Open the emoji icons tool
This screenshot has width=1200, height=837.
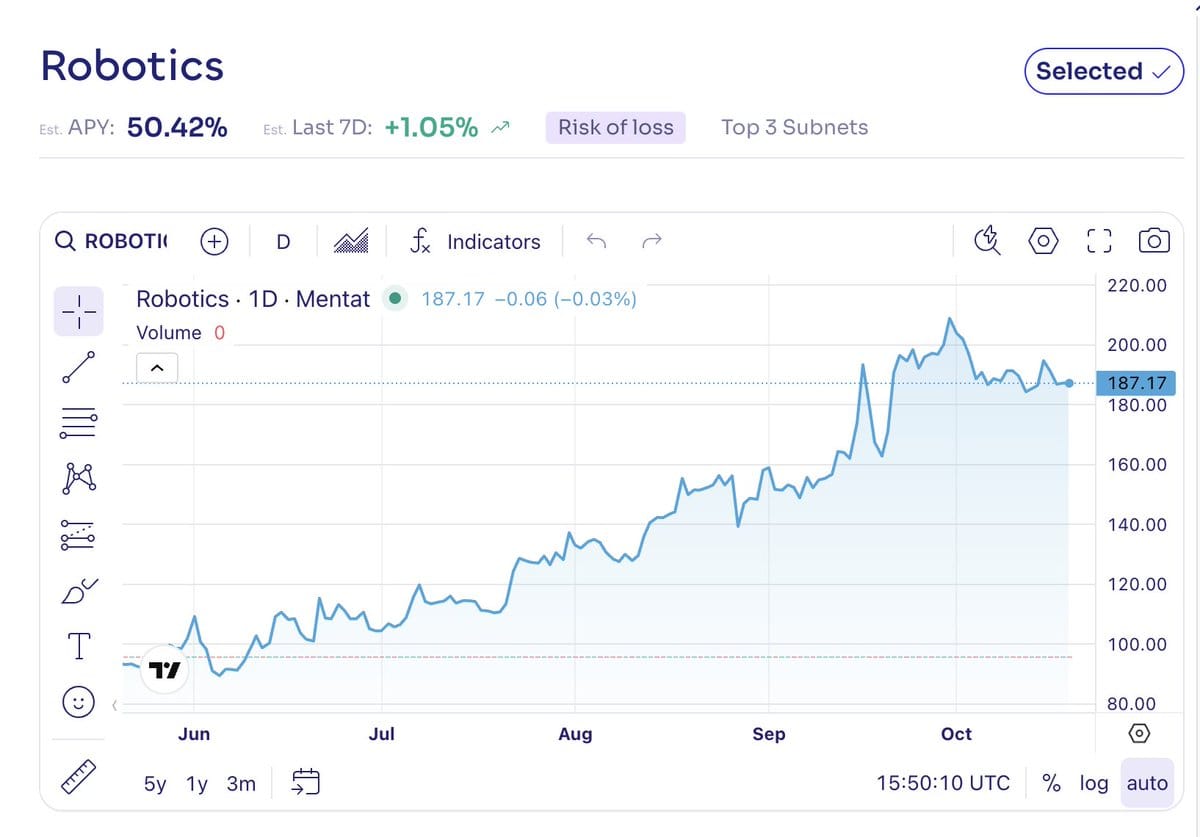click(78, 702)
